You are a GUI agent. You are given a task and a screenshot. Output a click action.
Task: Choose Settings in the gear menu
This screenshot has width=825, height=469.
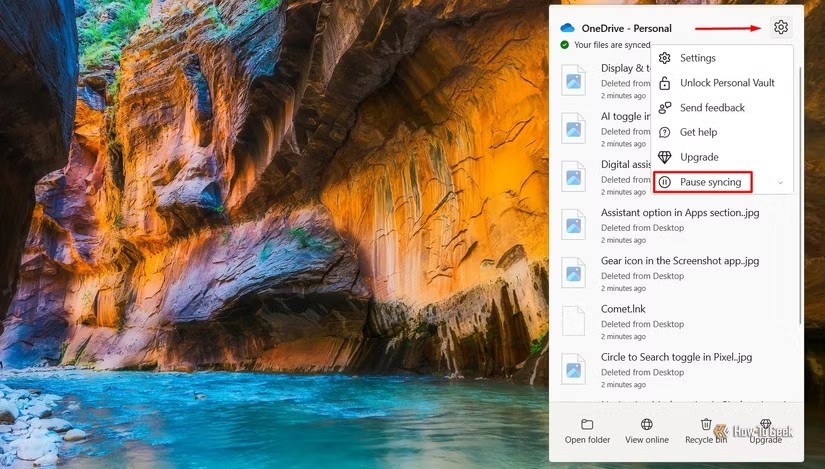coord(698,58)
